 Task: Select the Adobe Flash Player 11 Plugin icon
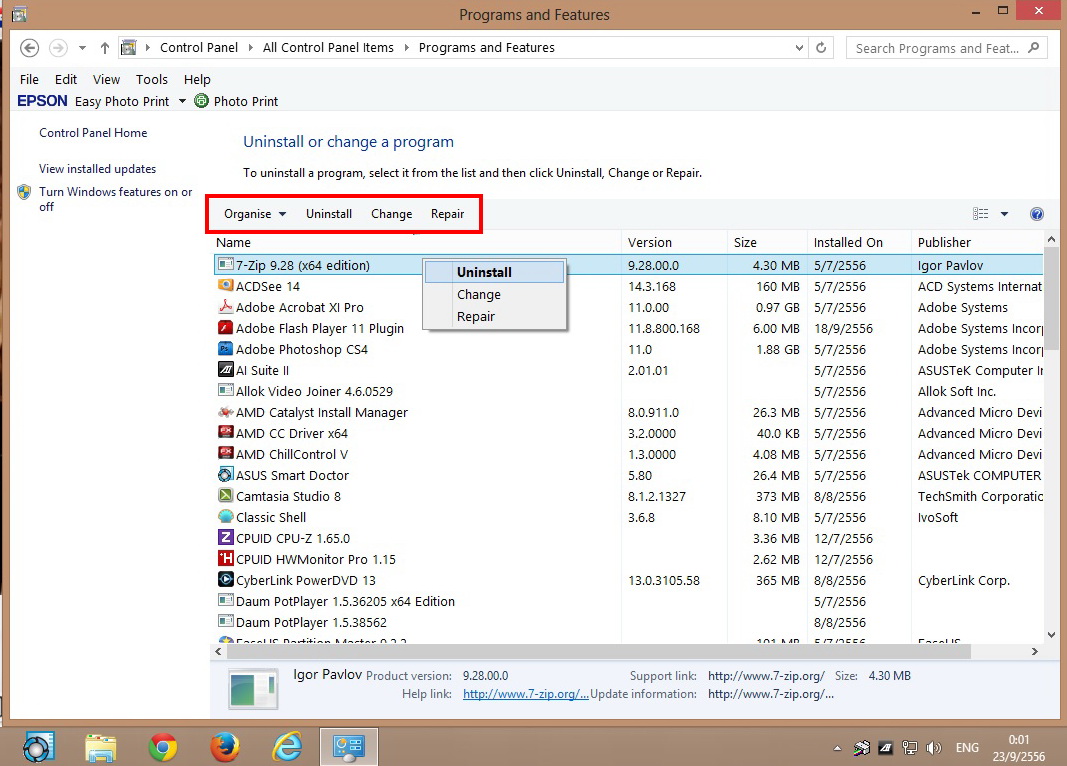(x=225, y=328)
